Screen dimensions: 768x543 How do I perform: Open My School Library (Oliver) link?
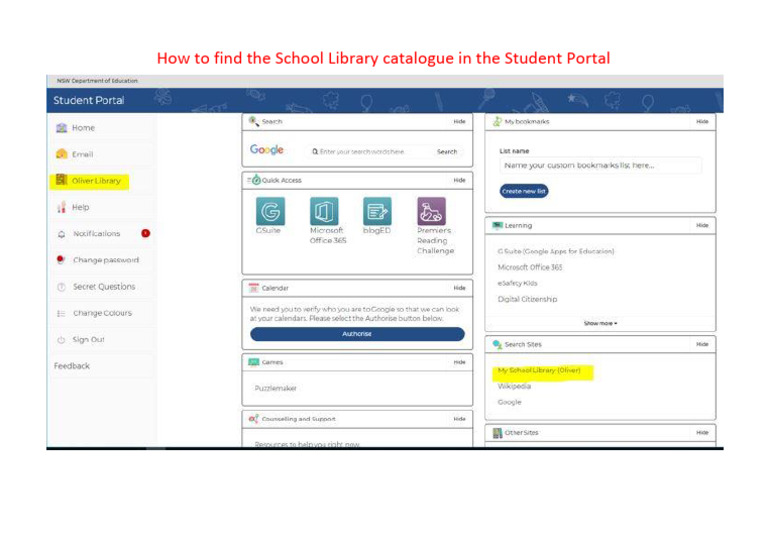539,371
